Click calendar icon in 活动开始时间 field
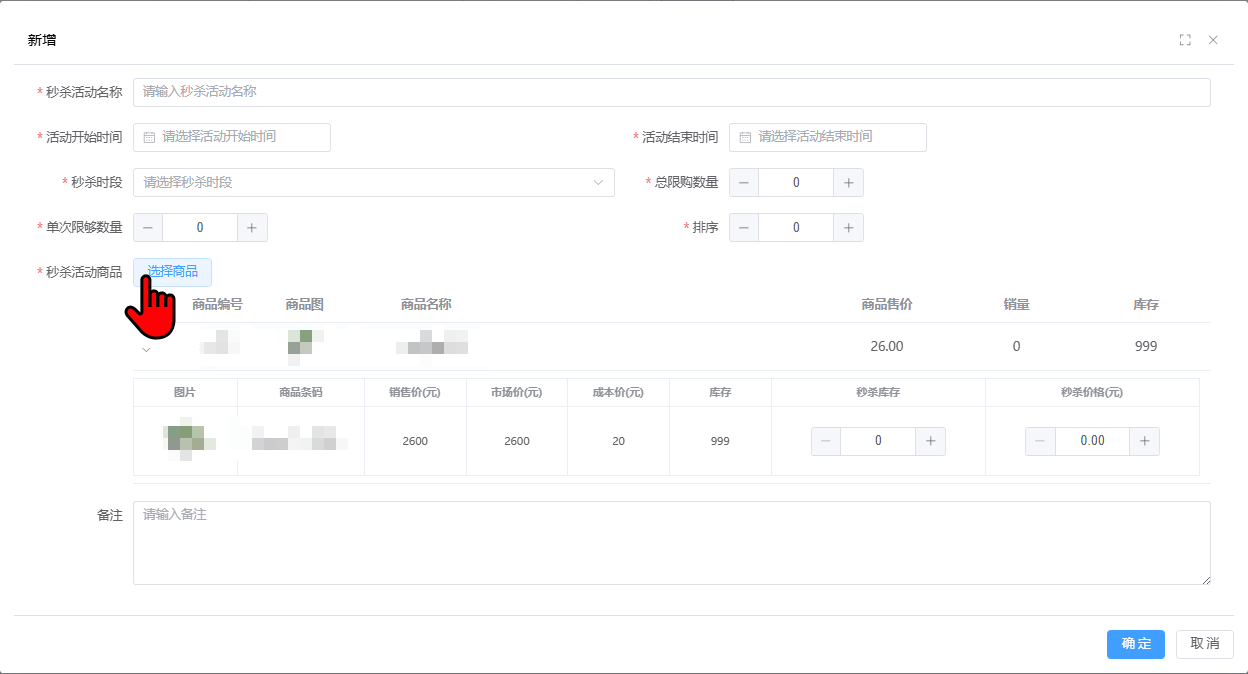Viewport: 1248px width, 674px height. click(149, 137)
